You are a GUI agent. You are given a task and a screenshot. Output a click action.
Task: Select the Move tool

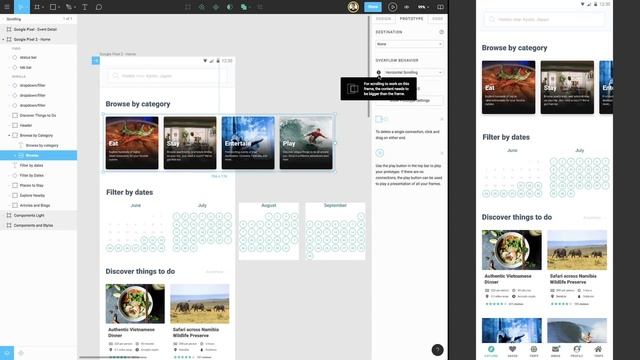(22, 7)
